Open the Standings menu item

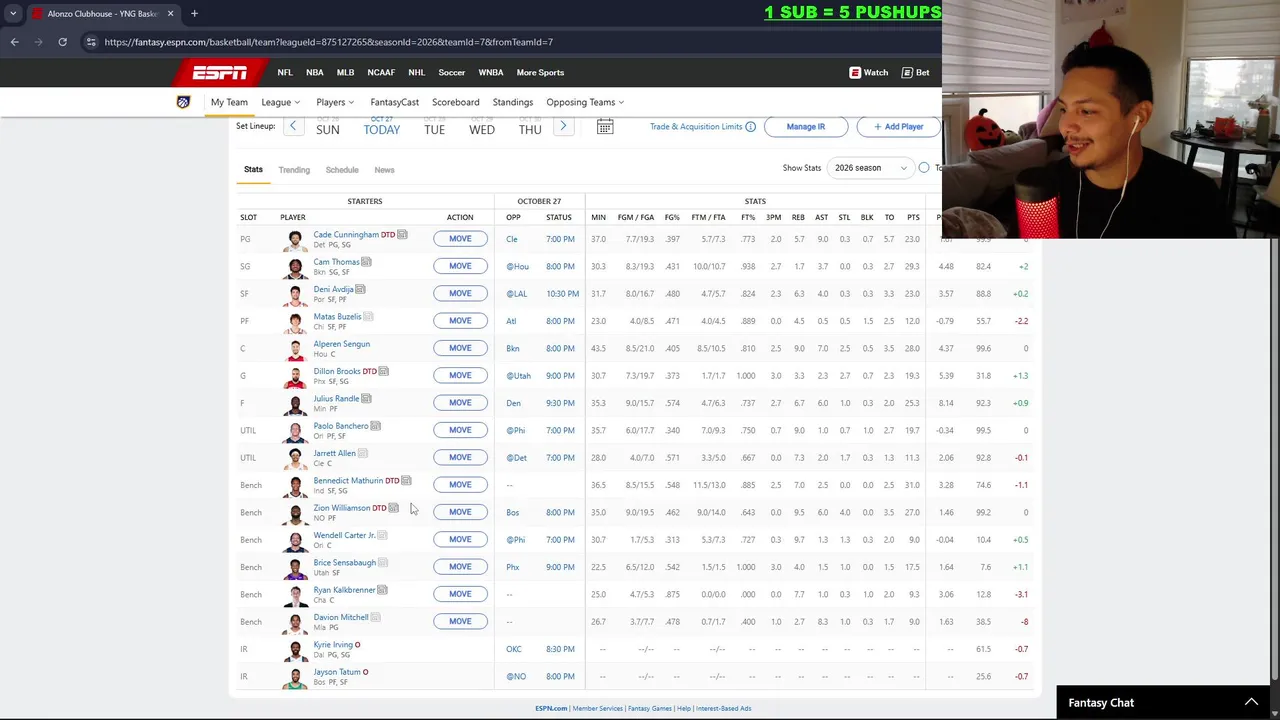tap(512, 102)
